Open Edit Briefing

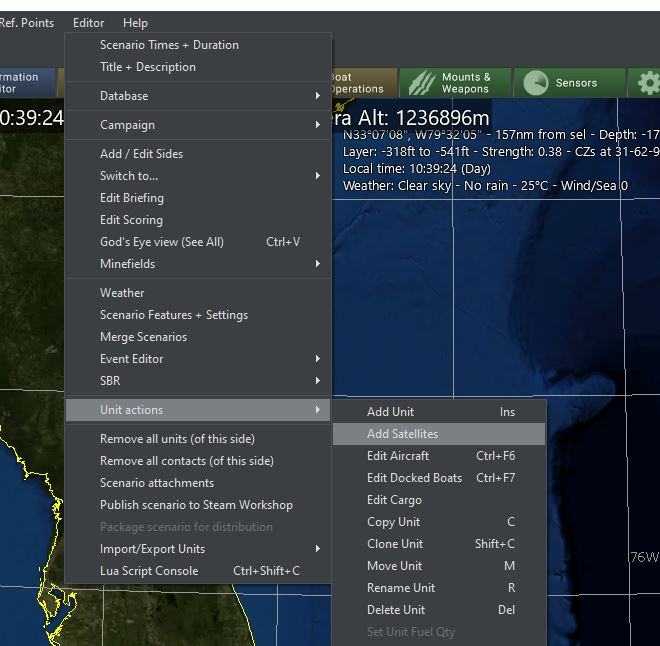(x=198, y=198)
